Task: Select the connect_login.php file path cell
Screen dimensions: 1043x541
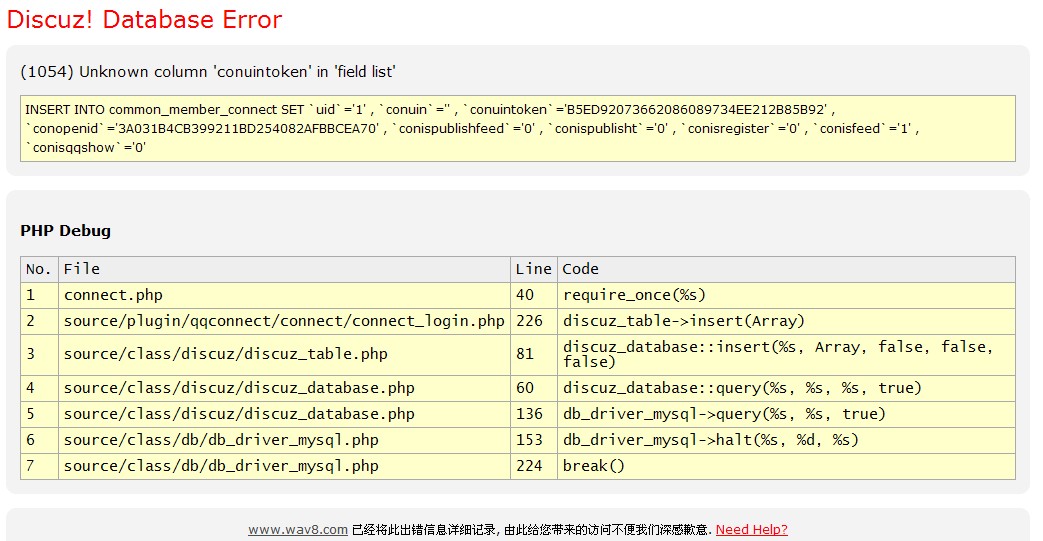Action: (284, 321)
